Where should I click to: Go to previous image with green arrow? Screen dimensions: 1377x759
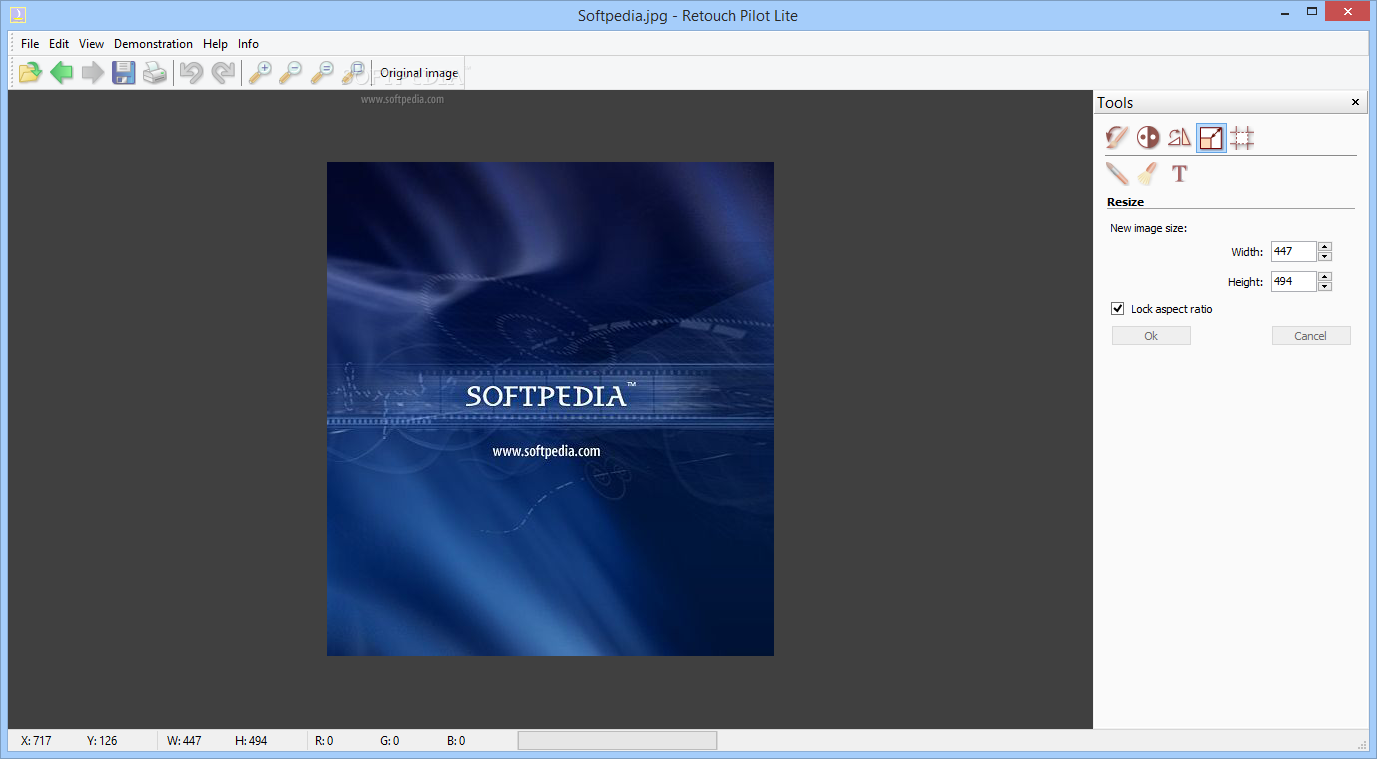pyautogui.click(x=62, y=72)
